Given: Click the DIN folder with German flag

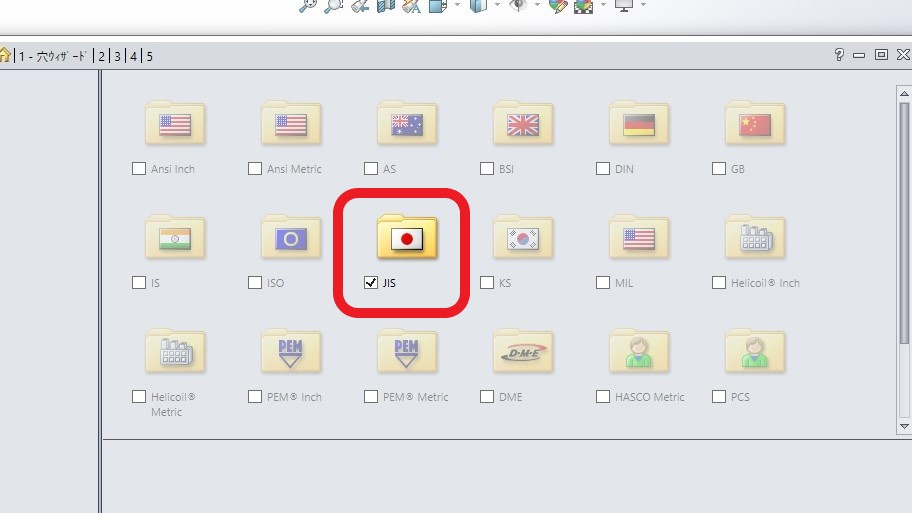Looking at the screenshot, I should pos(639,123).
